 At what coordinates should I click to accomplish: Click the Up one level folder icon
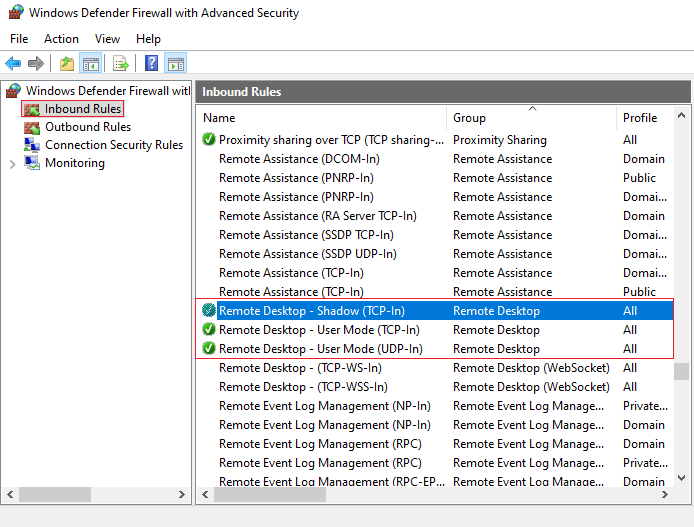click(x=67, y=63)
